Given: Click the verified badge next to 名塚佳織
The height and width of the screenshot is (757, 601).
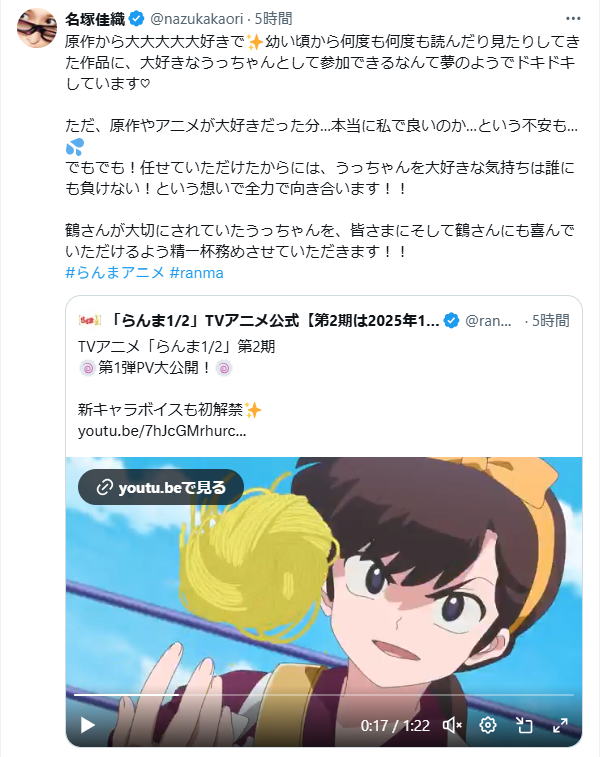Looking at the screenshot, I should coord(137,19).
